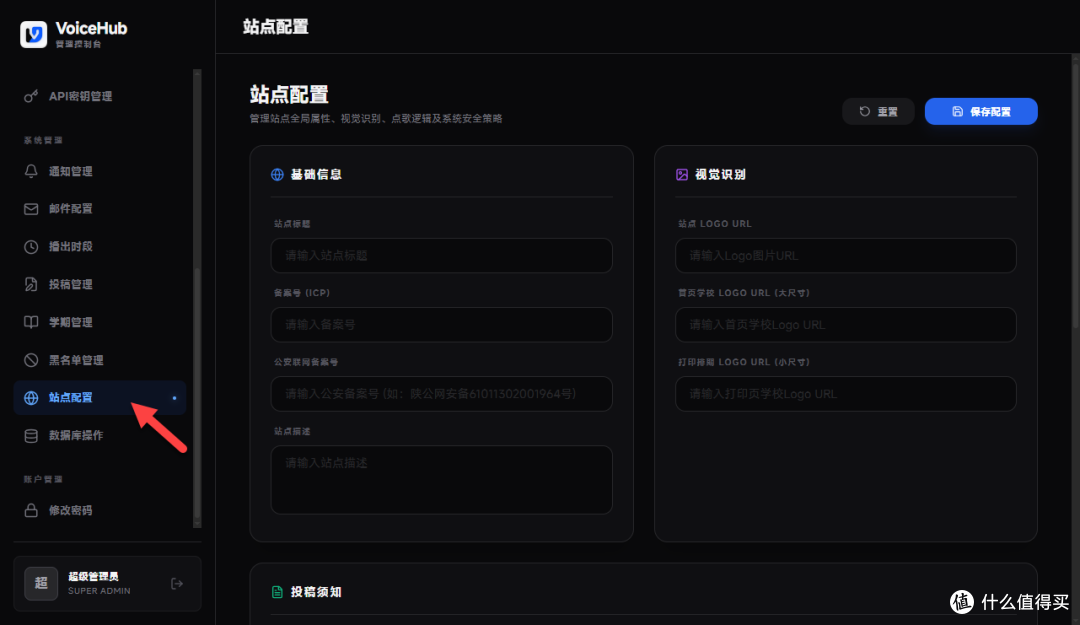Click the 重置 button

point(878,112)
